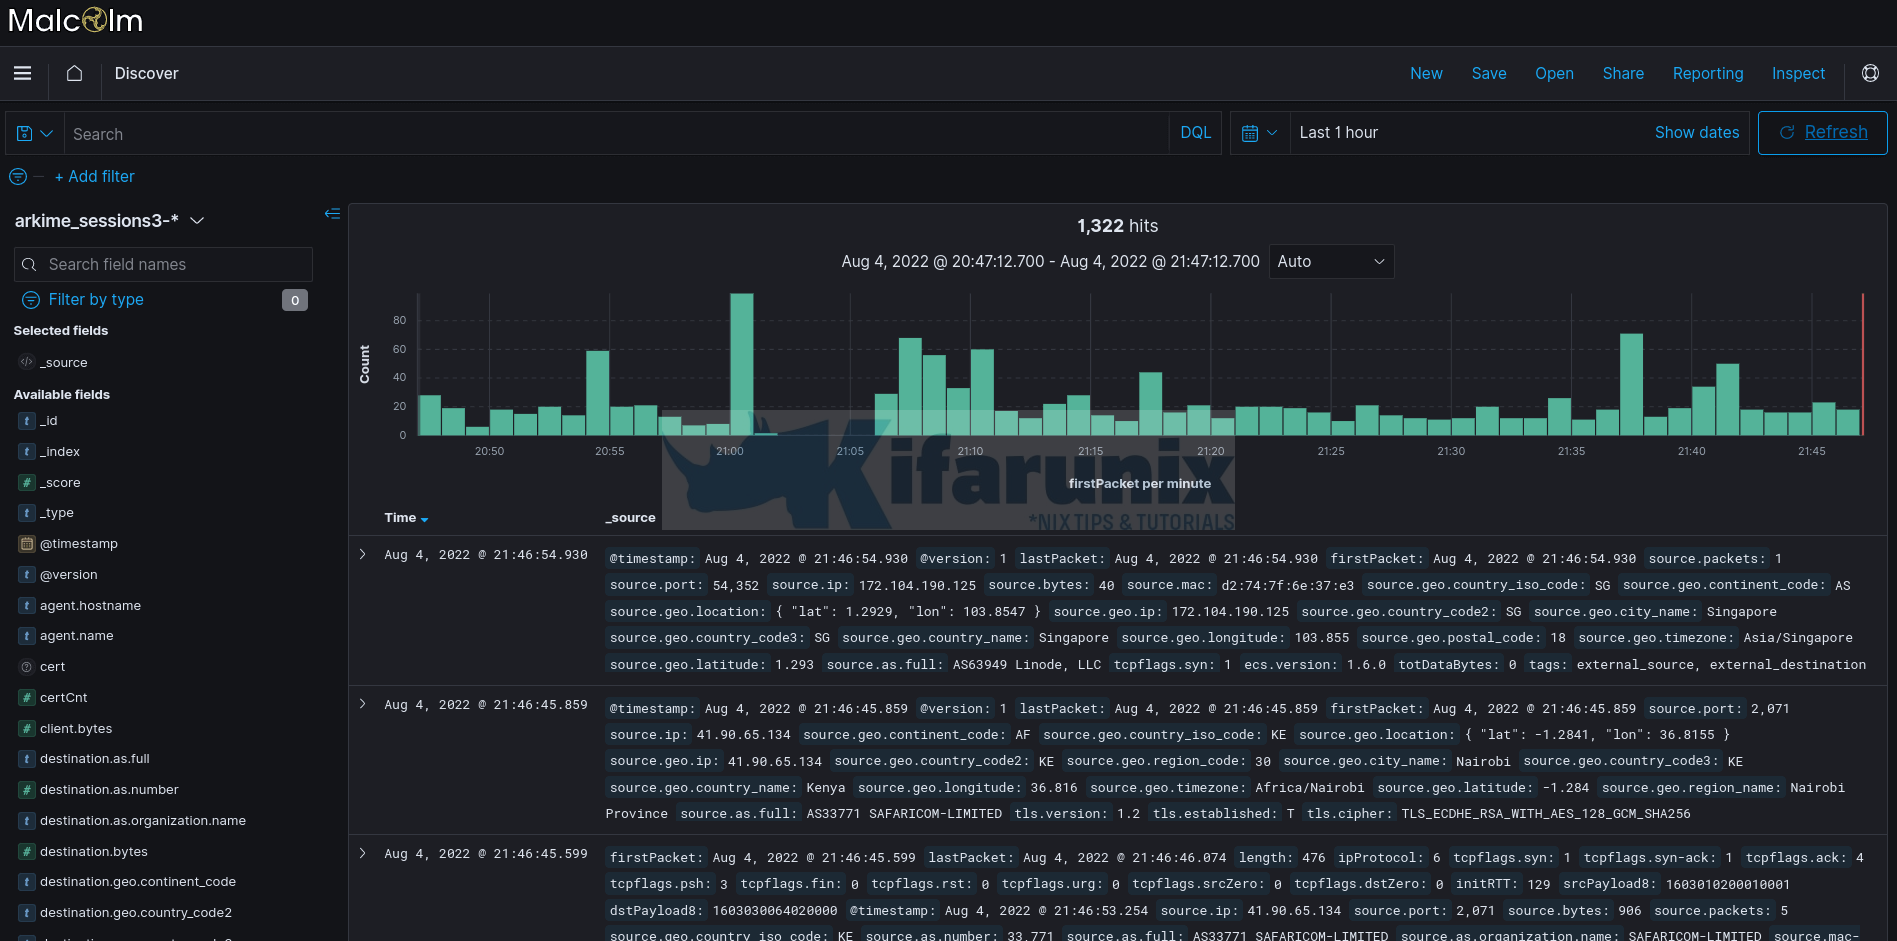This screenshot has width=1897, height=941.
Task: Open the calendar quick date menu
Action: [x=1259, y=133]
